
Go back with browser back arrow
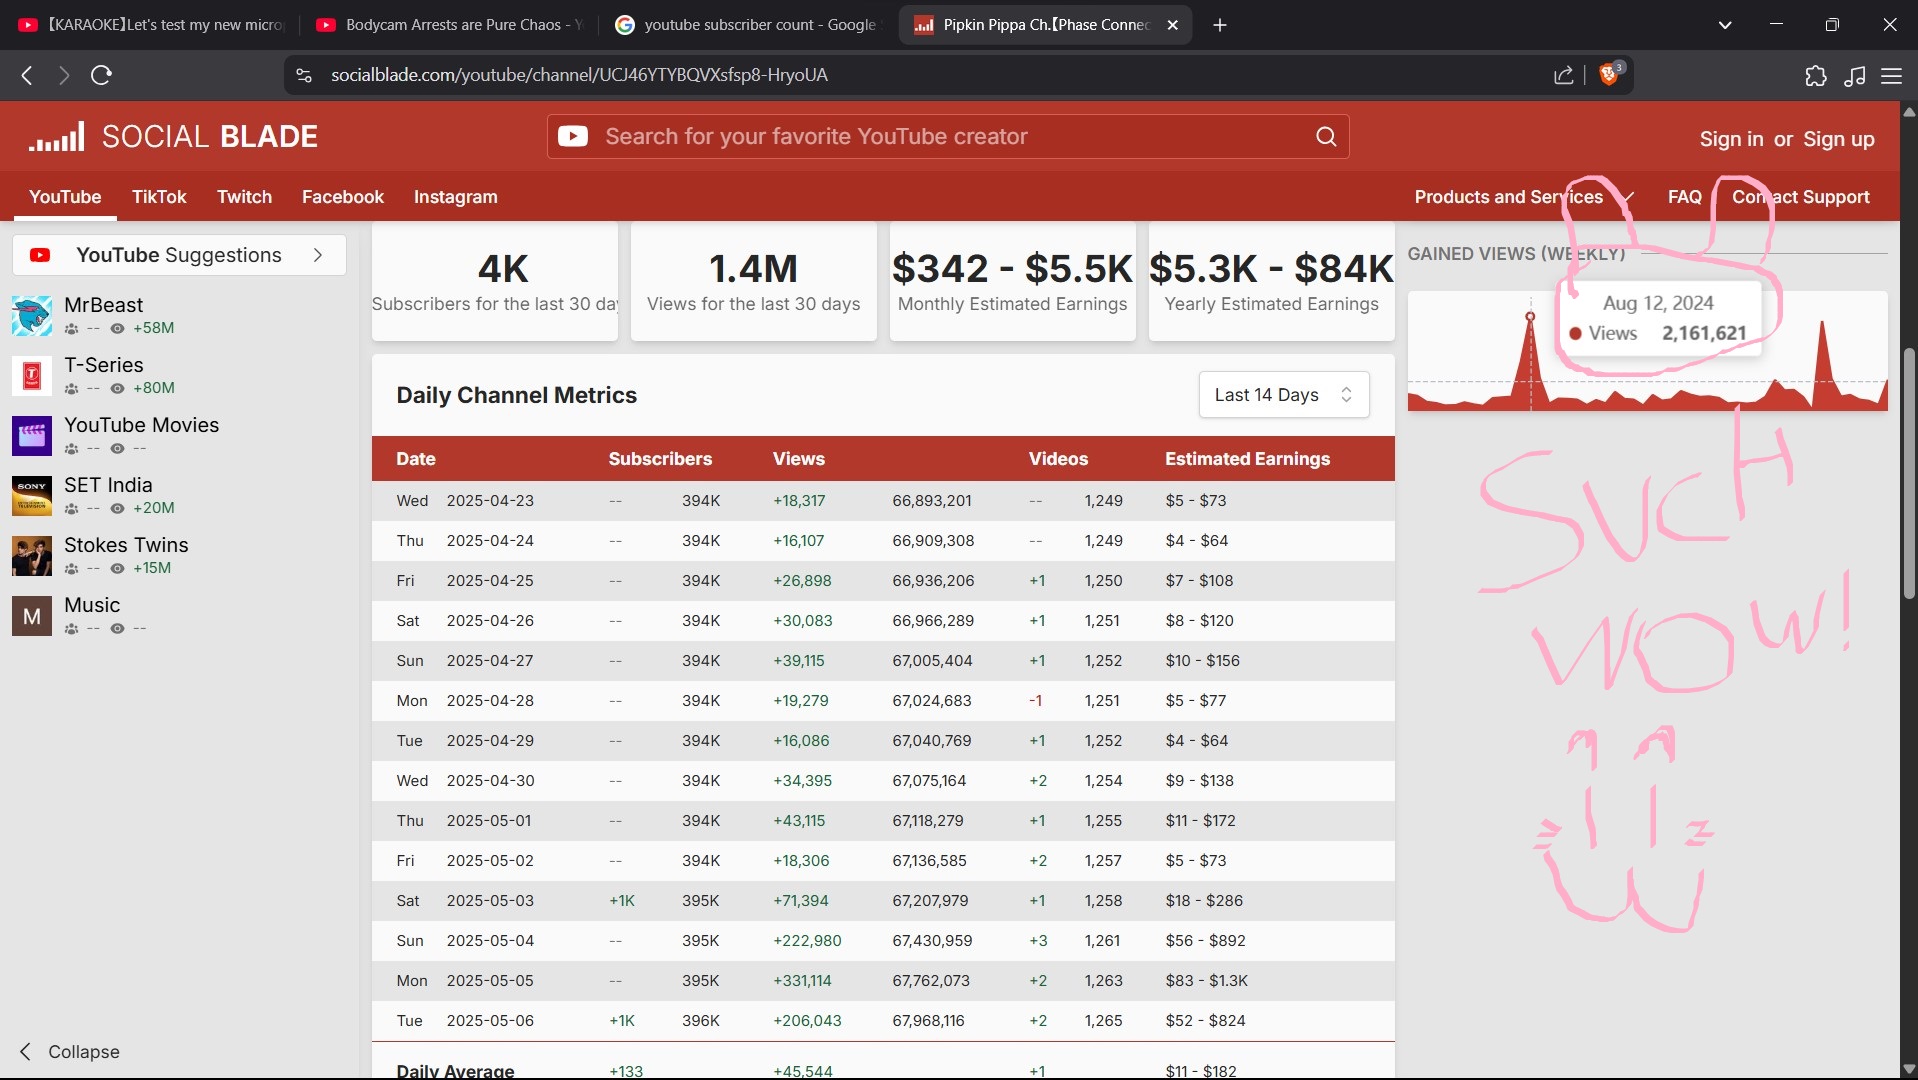click(27, 75)
